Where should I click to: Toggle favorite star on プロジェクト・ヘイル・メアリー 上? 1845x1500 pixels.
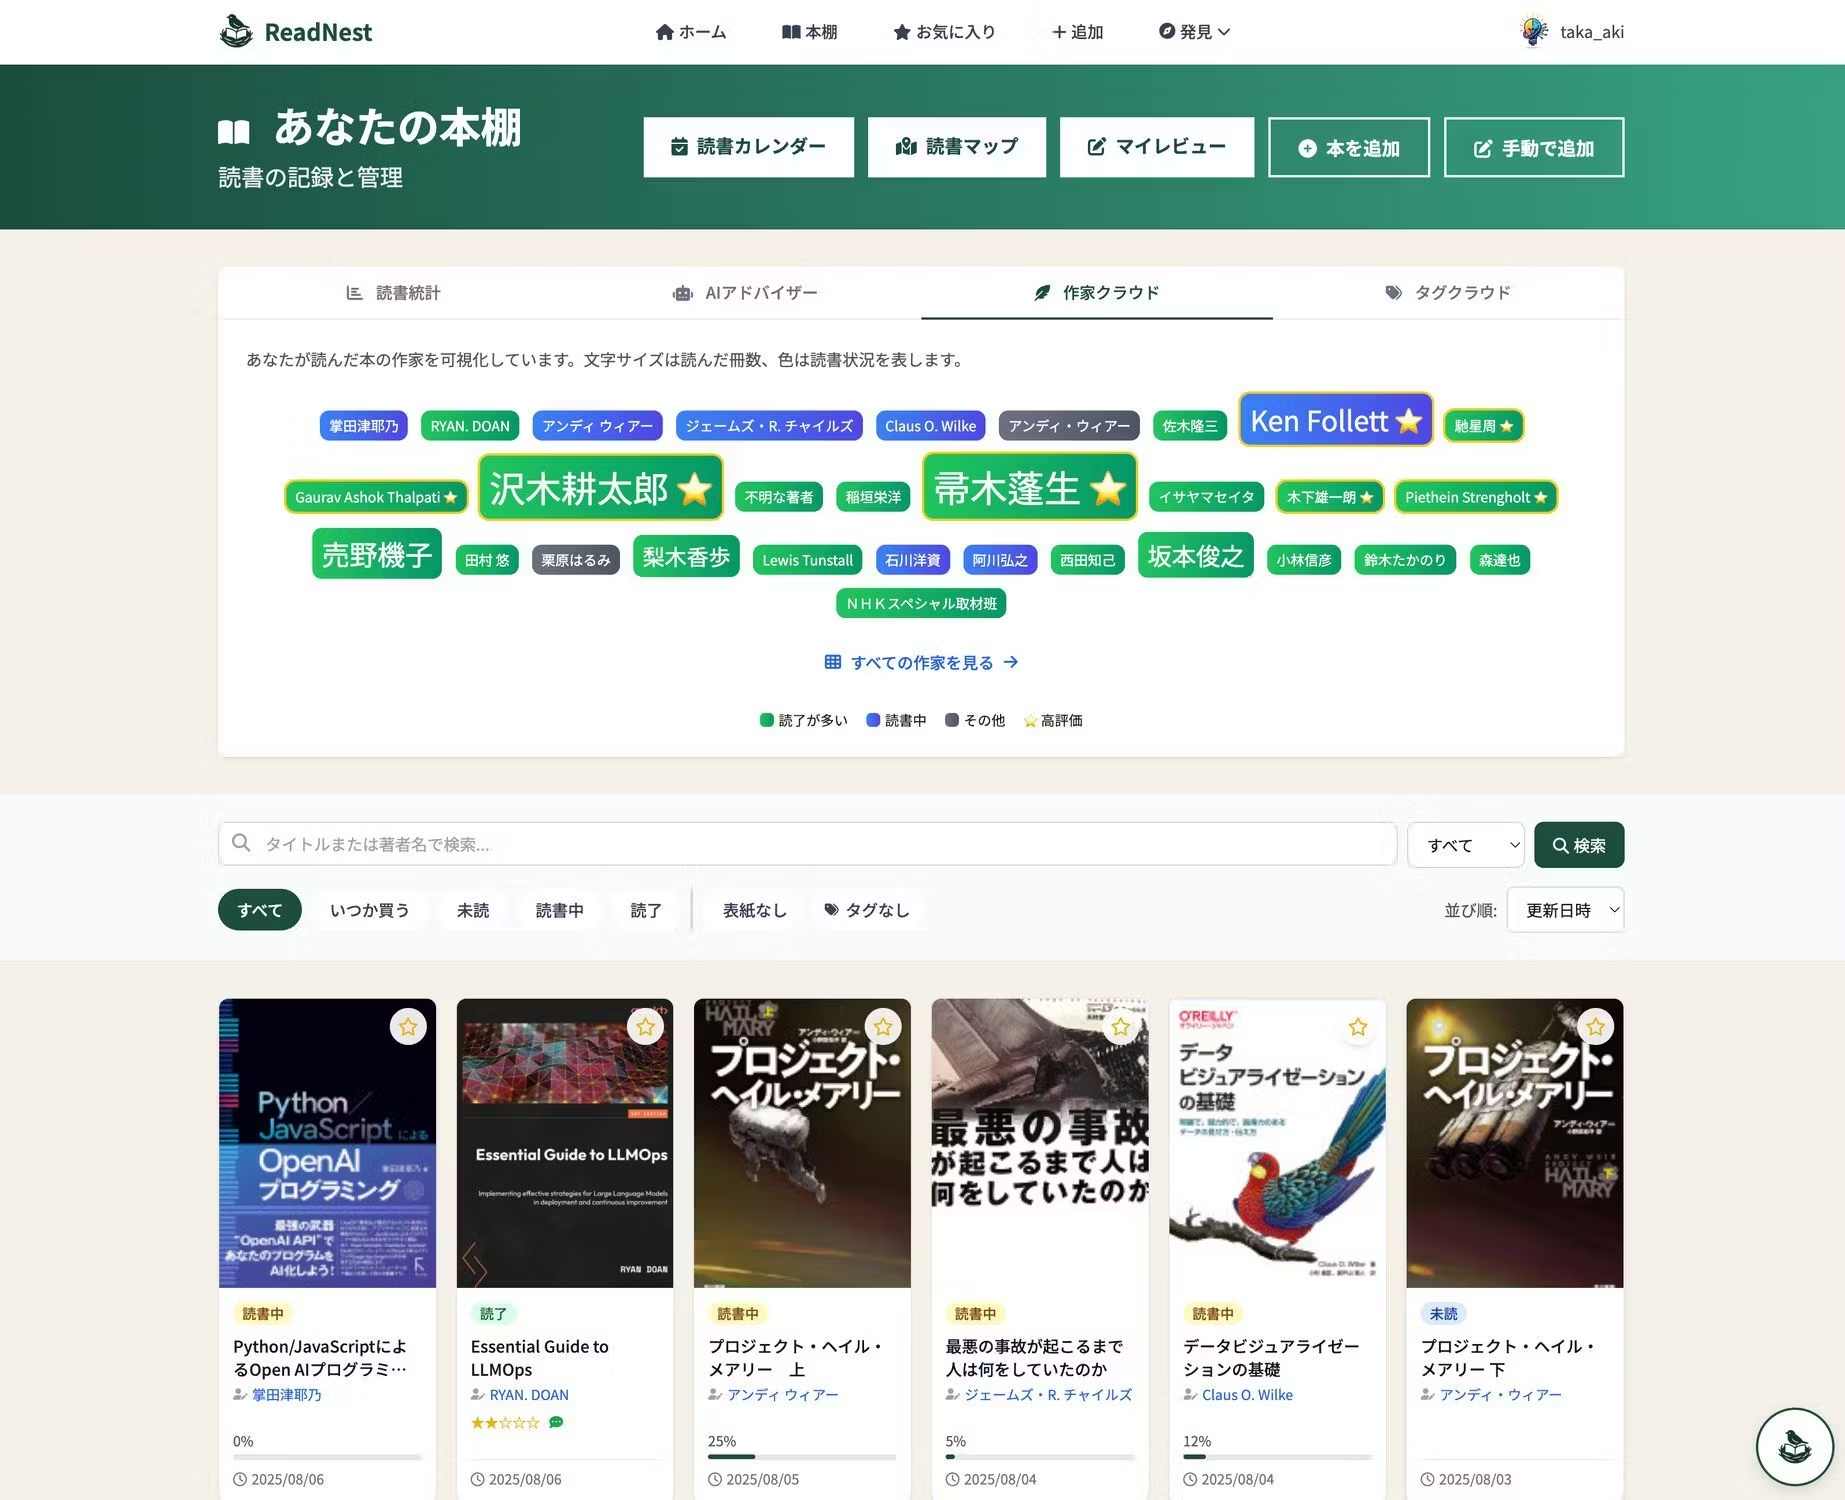[883, 1027]
